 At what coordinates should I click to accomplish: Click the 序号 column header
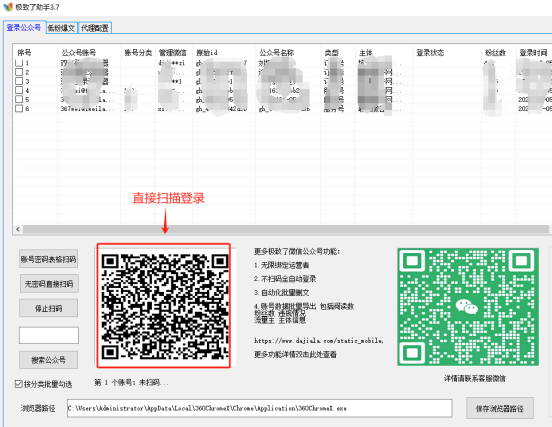24,53
